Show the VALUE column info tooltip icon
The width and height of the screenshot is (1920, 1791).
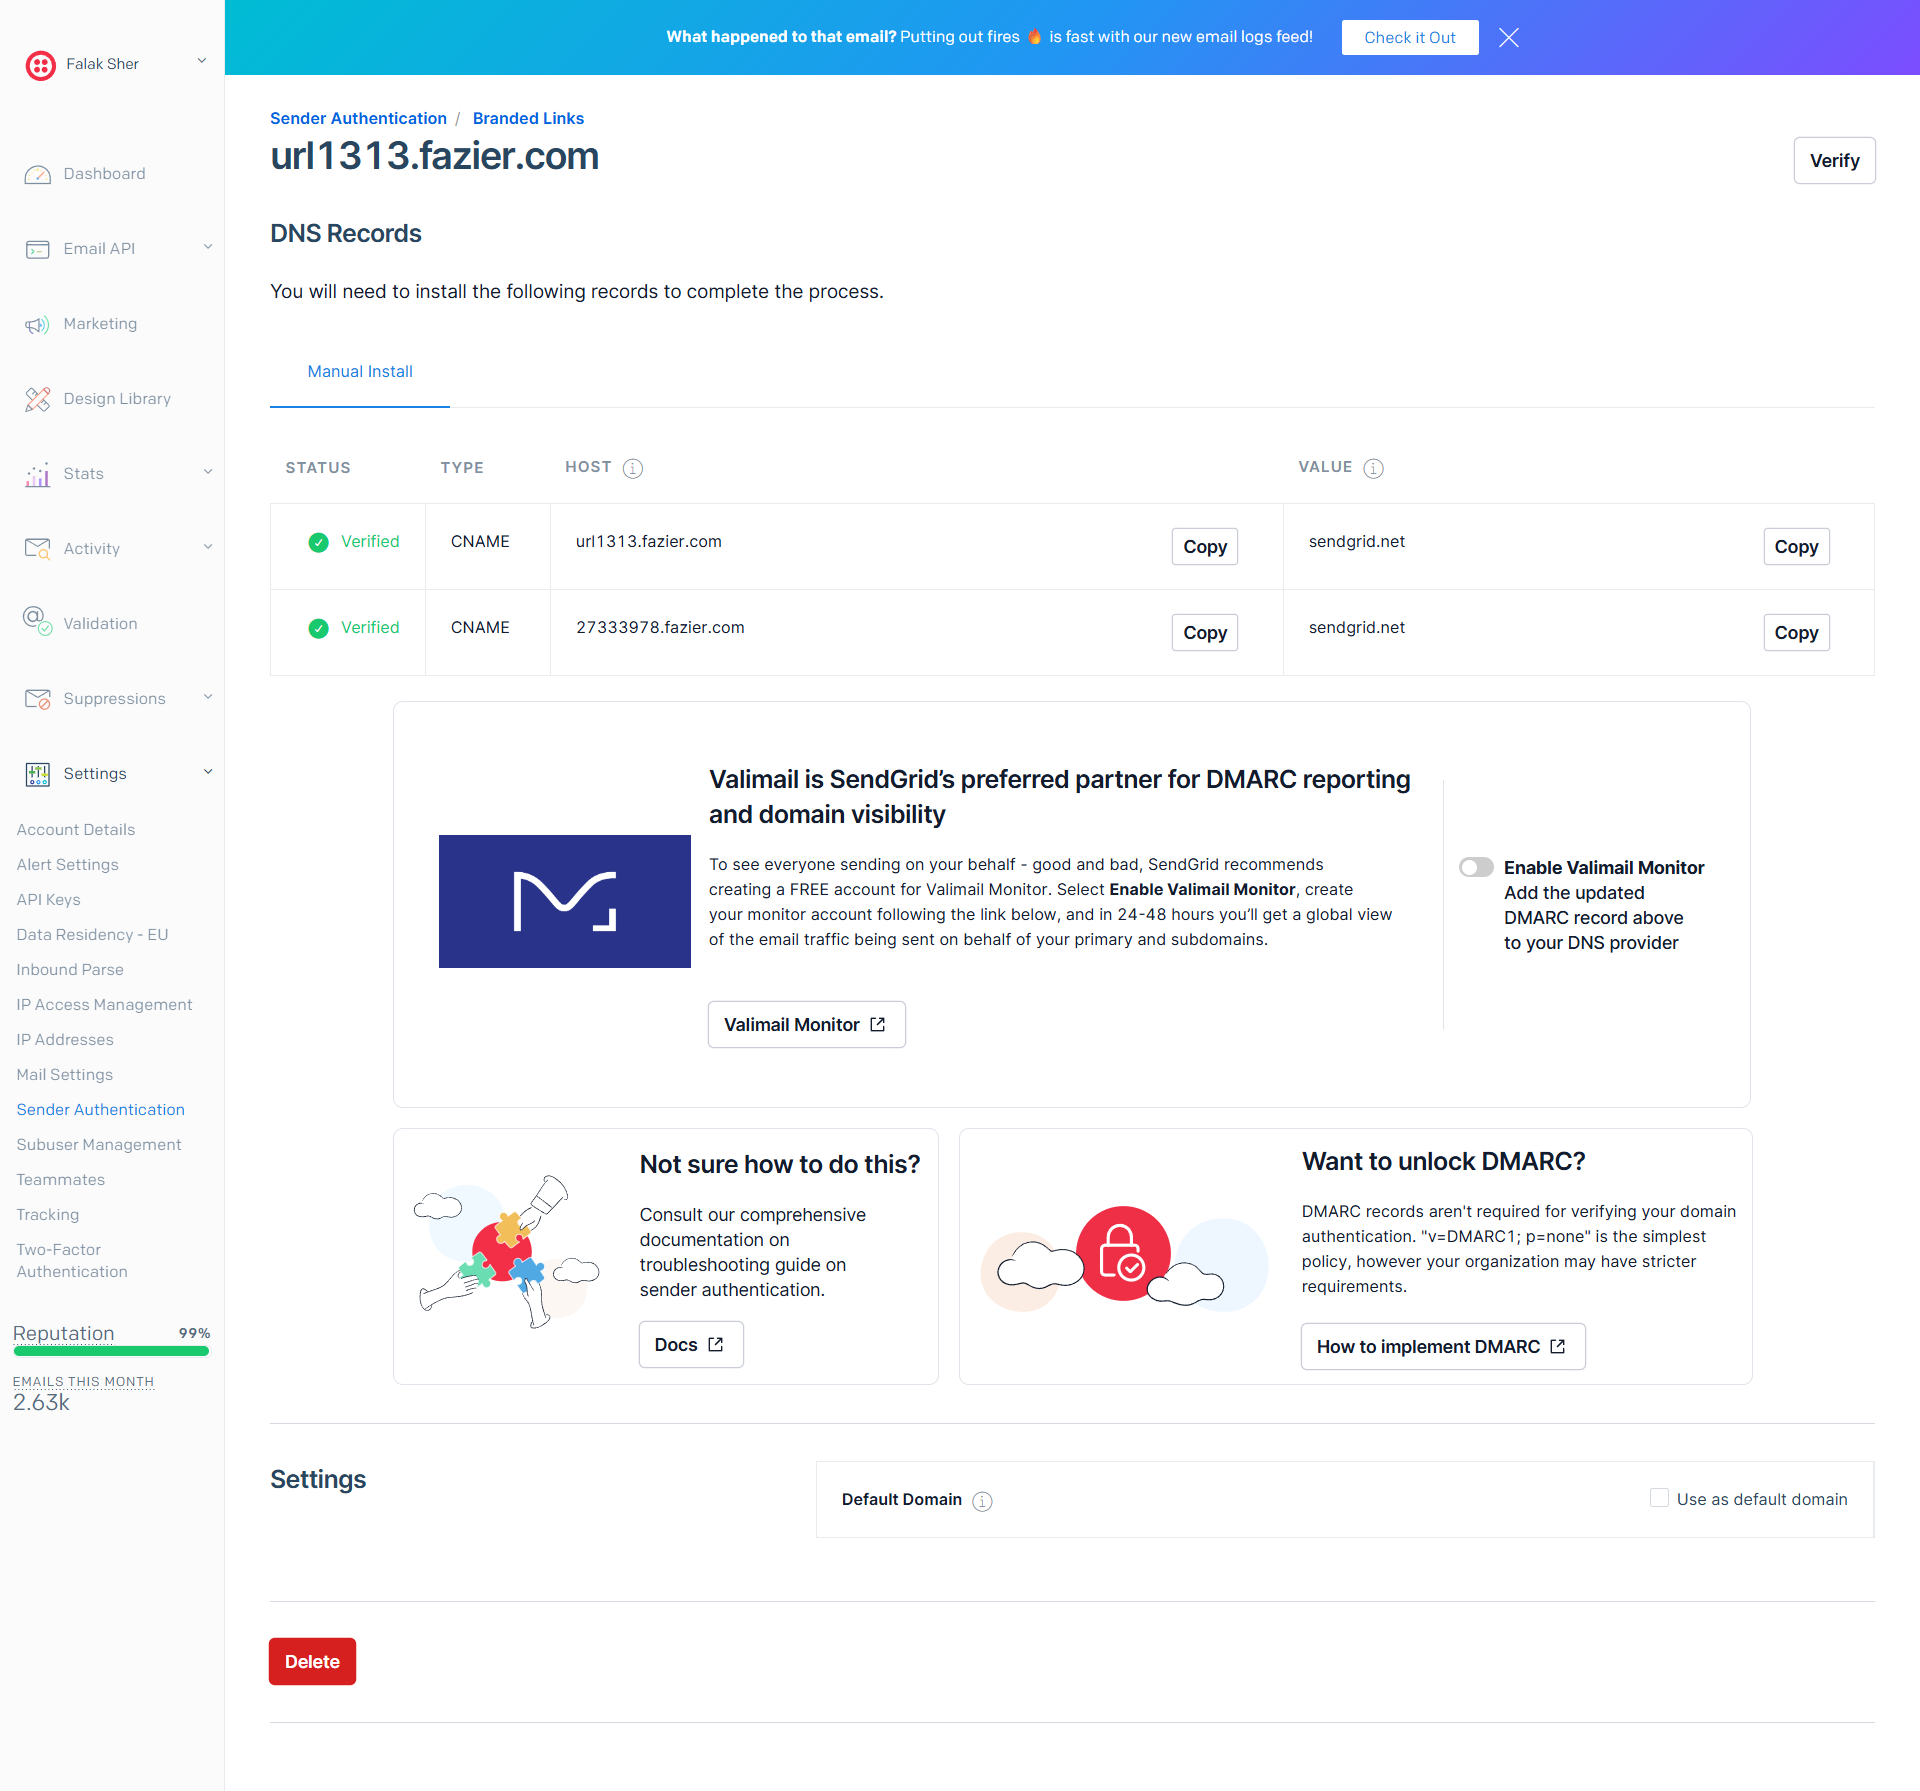[1374, 468]
